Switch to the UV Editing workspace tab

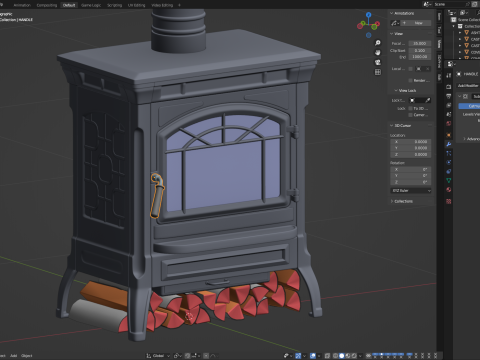click(x=137, y=5)
